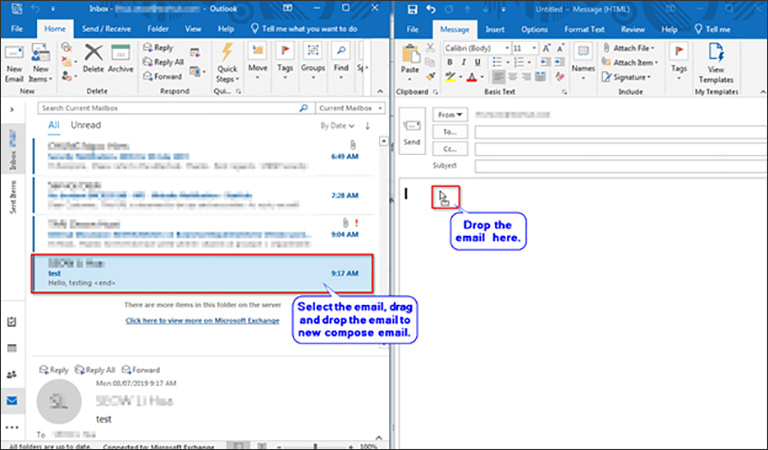This screenshot has width=768, height=450.
Task: Show All messages filter
Action: (53, 125)
